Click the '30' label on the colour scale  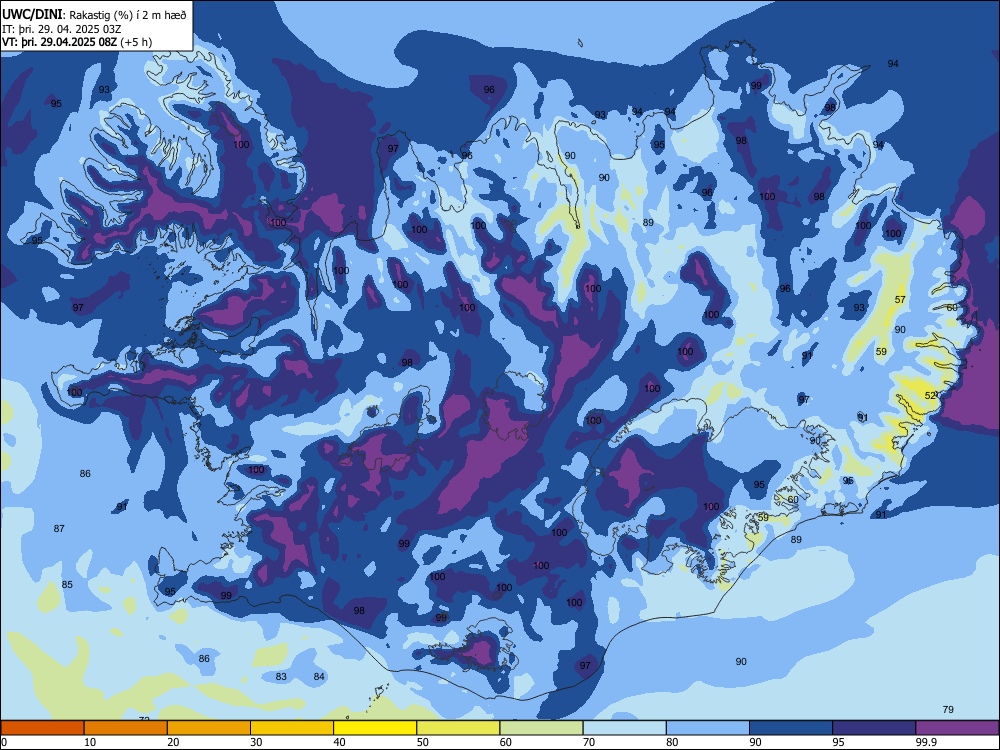coord(256,742)
